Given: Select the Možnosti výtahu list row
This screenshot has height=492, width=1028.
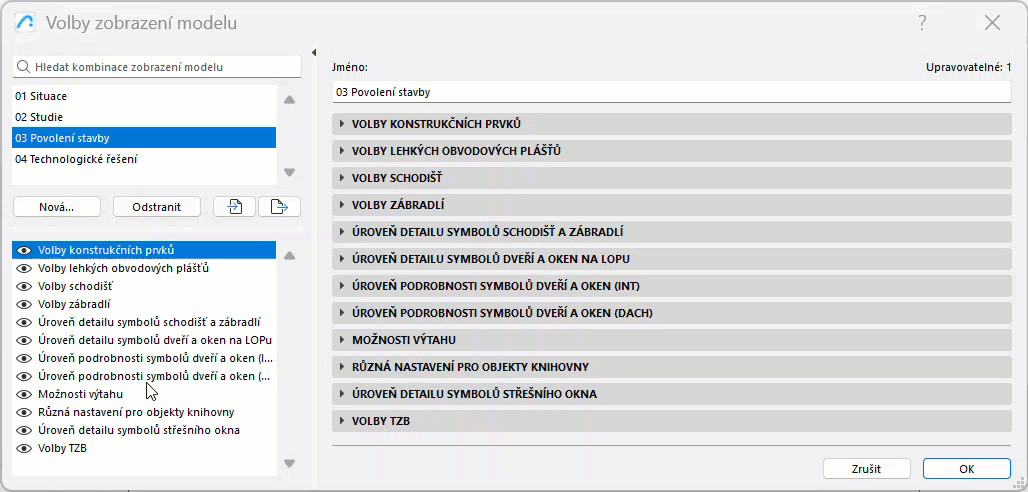Looking at the screenshot, I should coord(144,394).
